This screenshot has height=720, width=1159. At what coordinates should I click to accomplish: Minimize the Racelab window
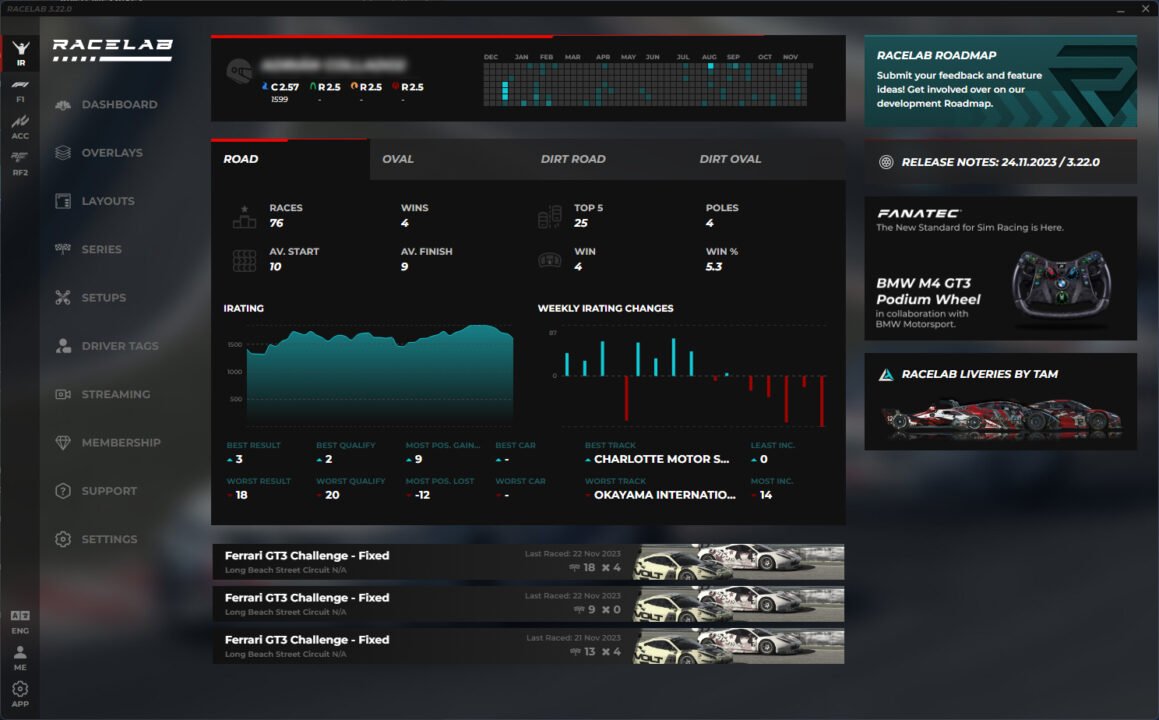pos(1121,10)
